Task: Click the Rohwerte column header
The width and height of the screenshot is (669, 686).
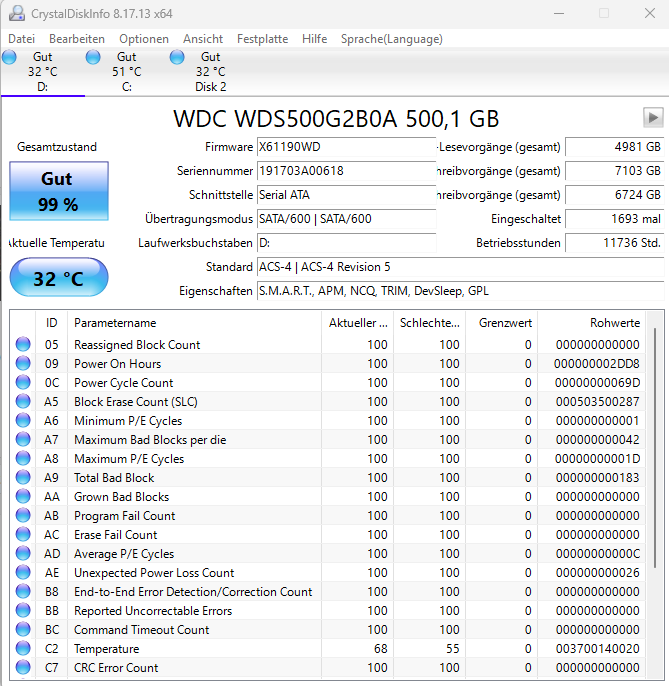Action: tap(592, 323)
